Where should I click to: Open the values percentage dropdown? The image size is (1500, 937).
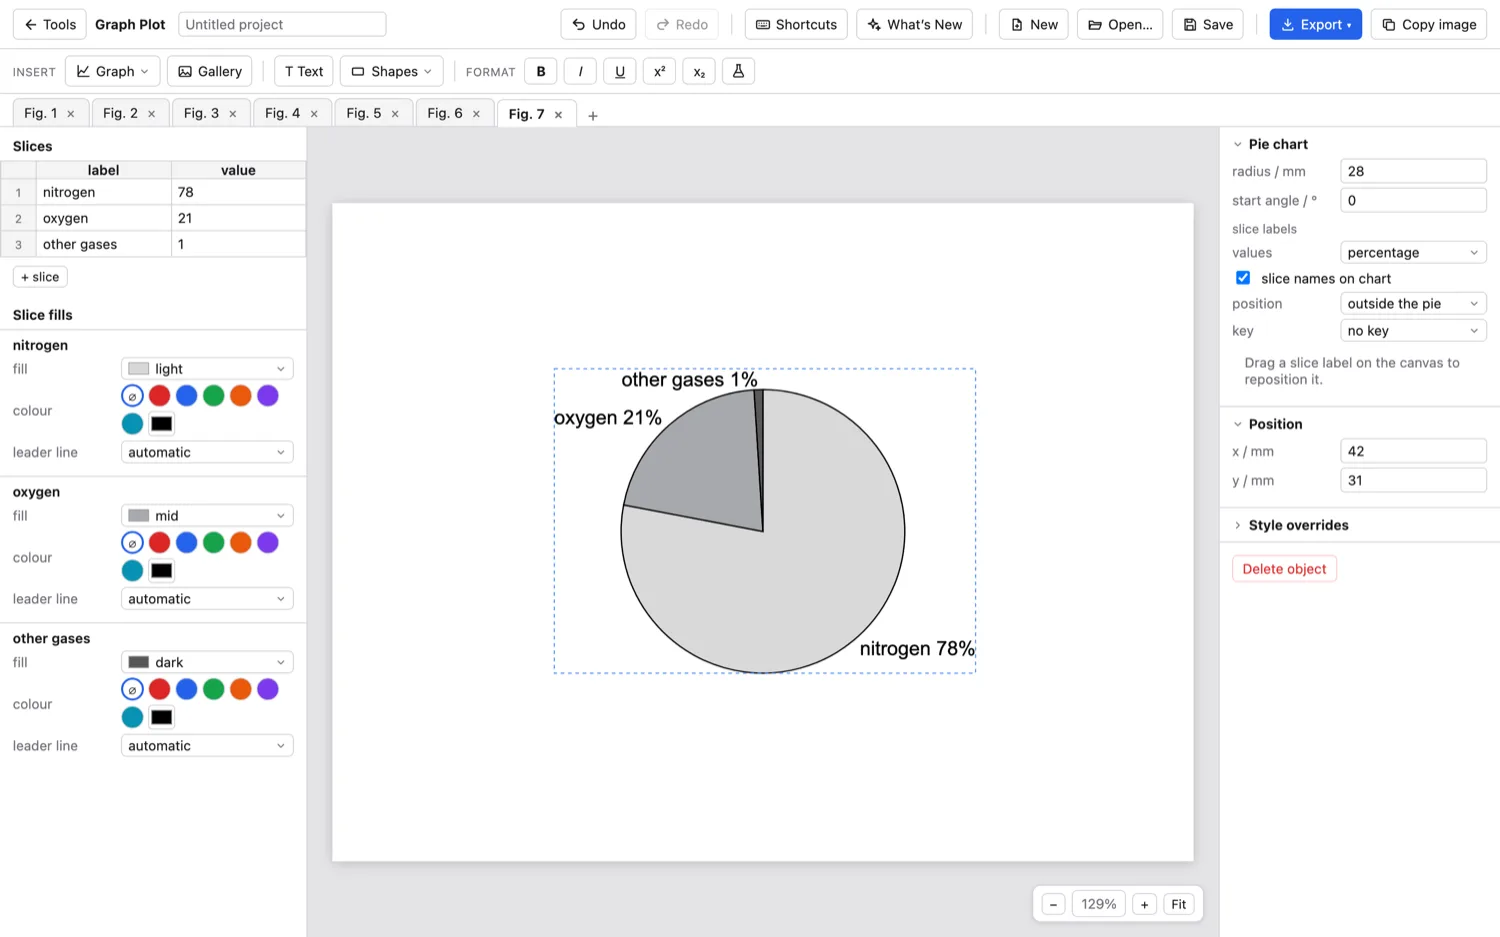[x=1413, y=253]
